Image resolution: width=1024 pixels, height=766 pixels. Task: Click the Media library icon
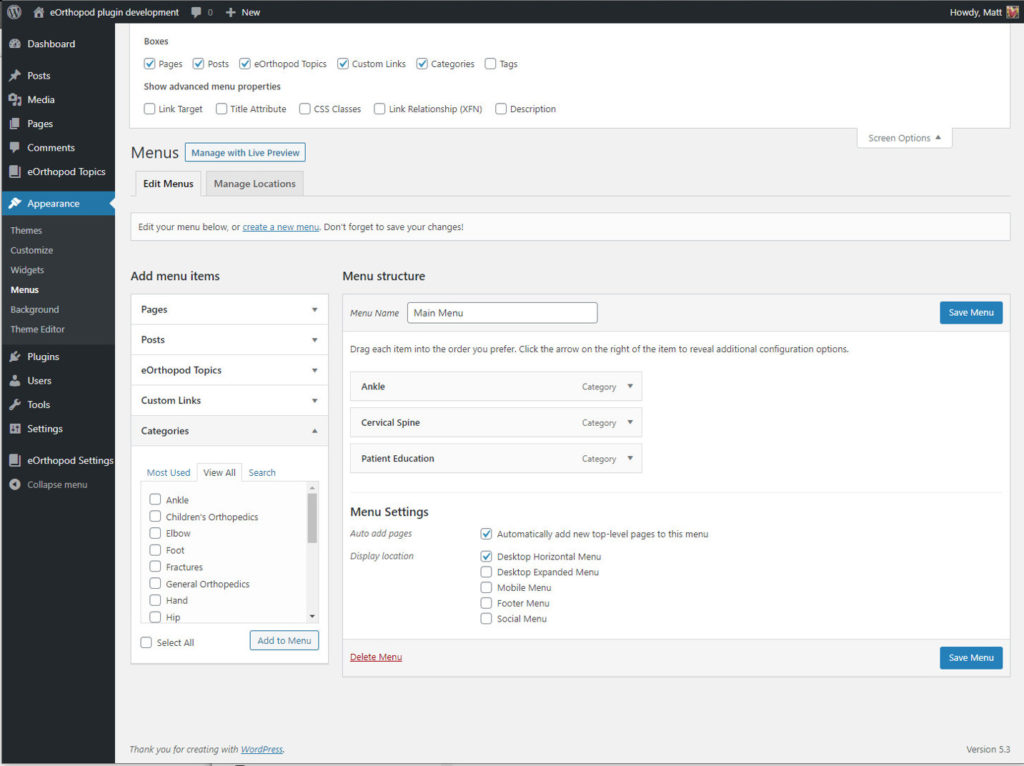point(15,100)
